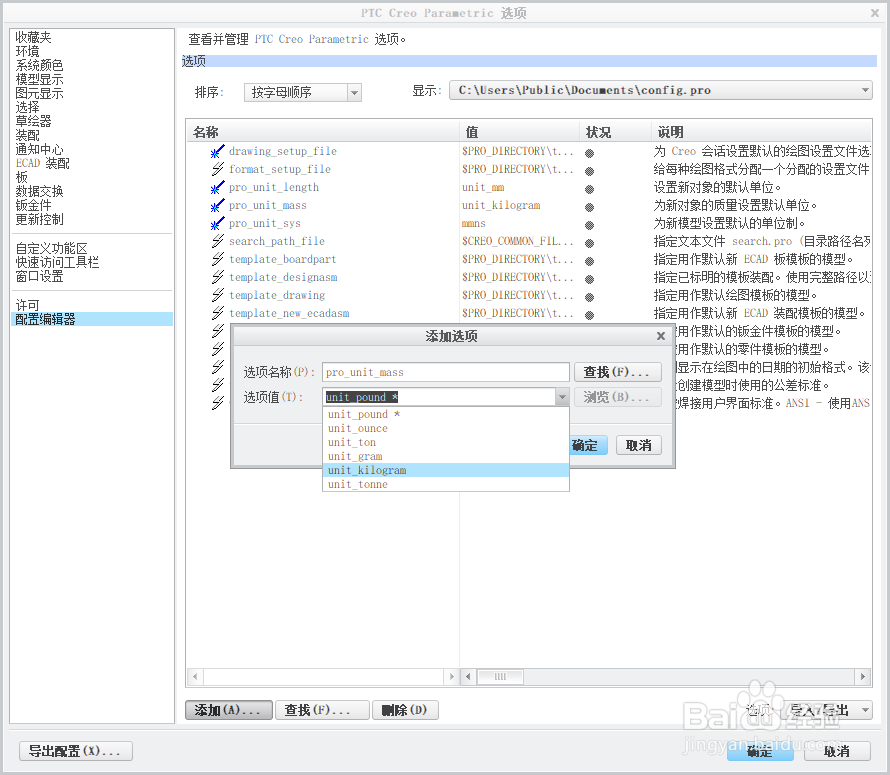Click the 选项名称 input field
Image resolution: width=890 pixels, height=775 pixels.
(446, 372)
